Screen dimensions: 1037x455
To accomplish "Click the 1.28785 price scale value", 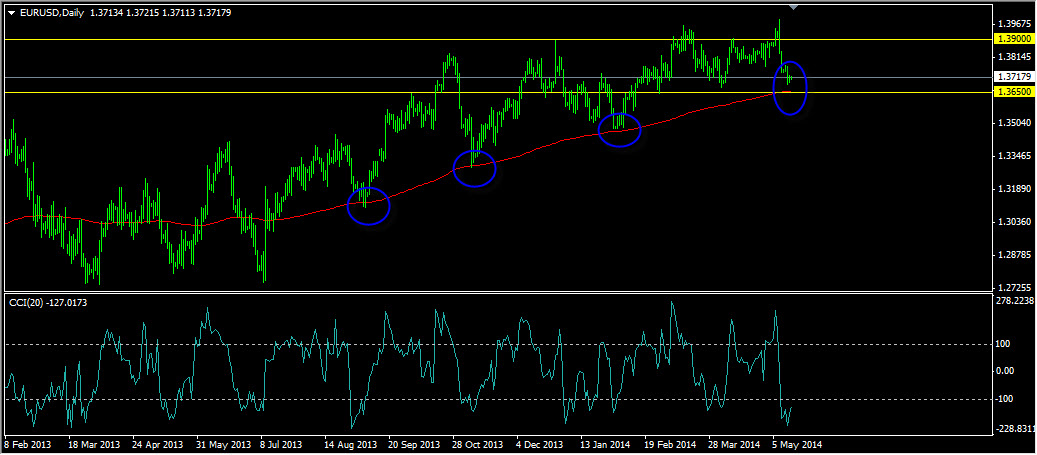I will 1016,255.
